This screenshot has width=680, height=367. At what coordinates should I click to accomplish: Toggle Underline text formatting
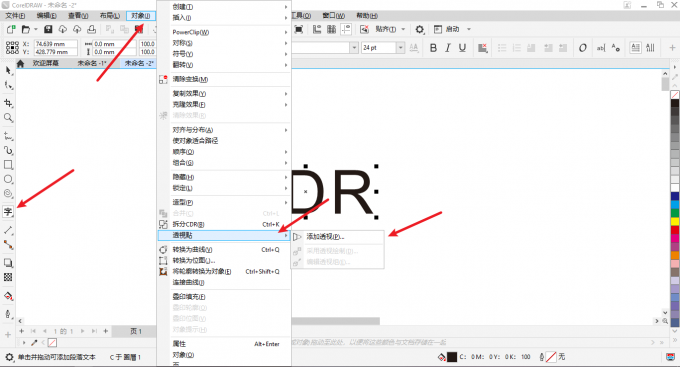coord(462,48)
